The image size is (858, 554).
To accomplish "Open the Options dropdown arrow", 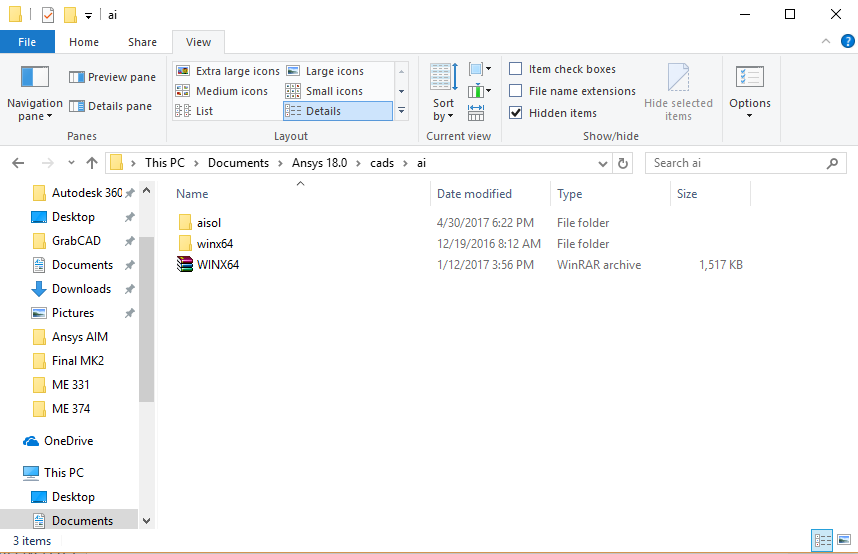I will [x=750, y=116].
